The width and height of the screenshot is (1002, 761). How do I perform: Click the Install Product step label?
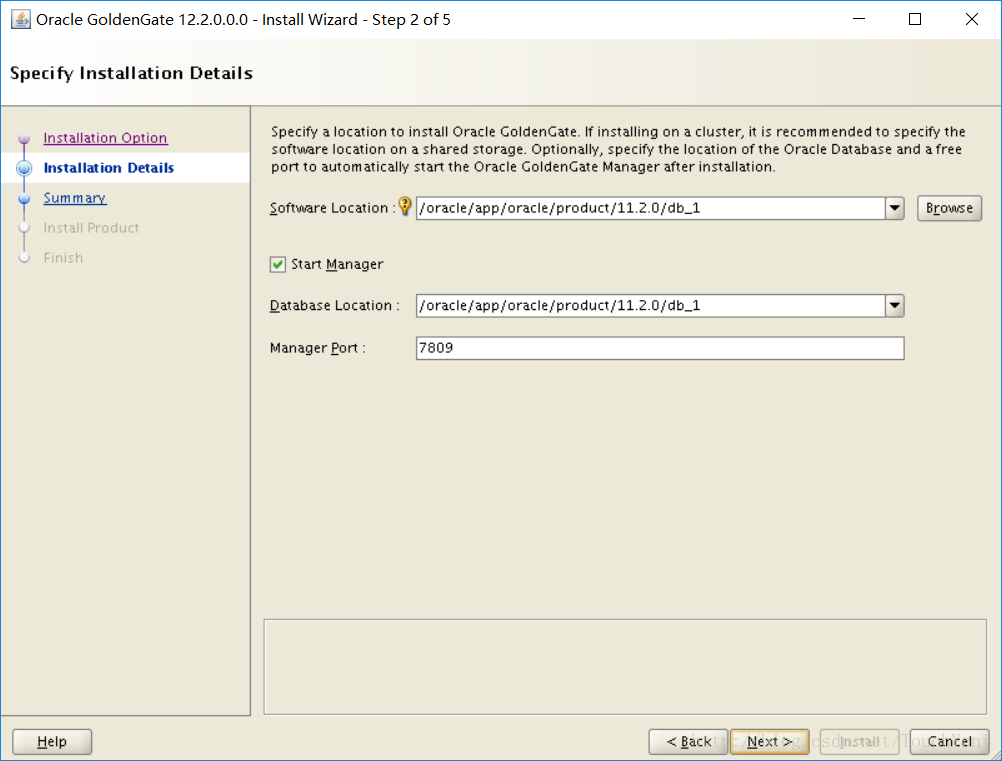(91, 228)
